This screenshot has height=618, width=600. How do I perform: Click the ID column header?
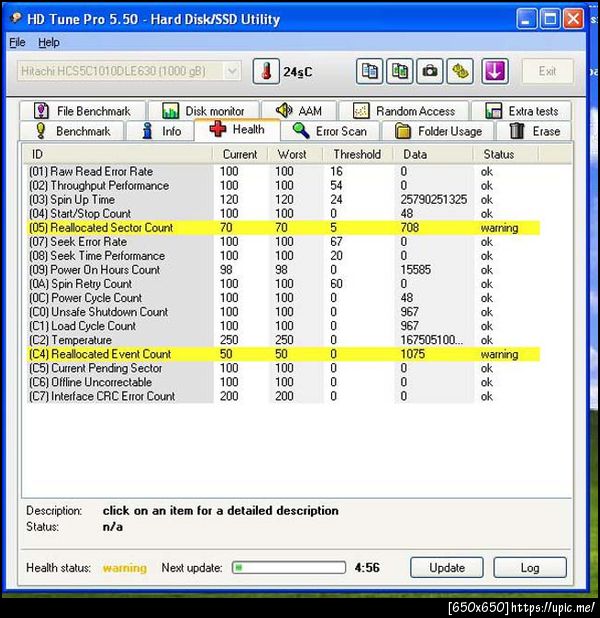[117, 154]
